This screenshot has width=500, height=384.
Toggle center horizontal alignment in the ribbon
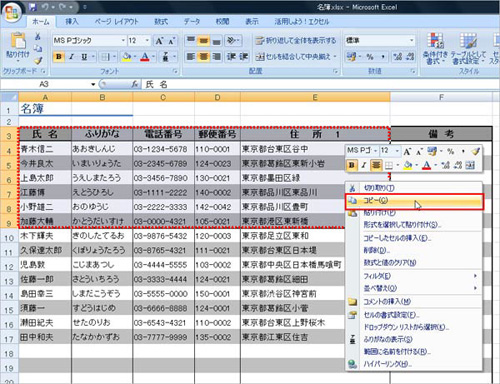coord(204,57)
